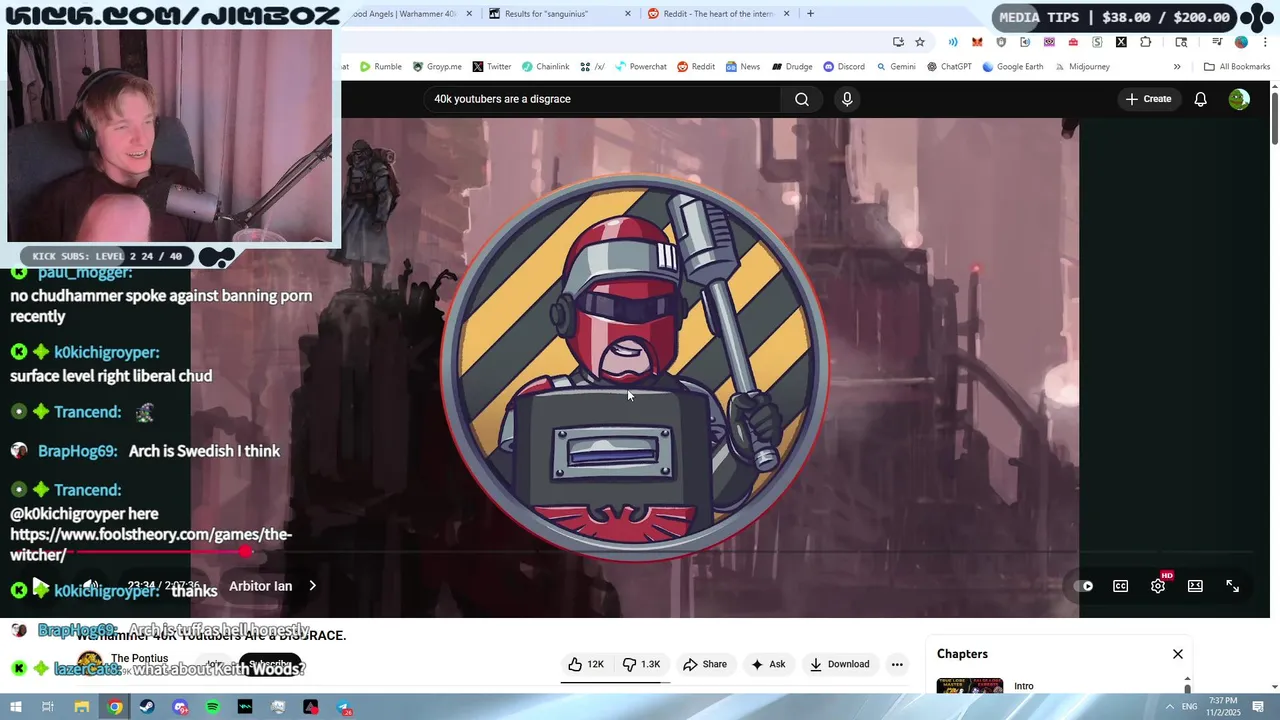Screen dimensions: 1280x720
Task: Enter fullscreen video mode
Action: tap(1233, 586)
